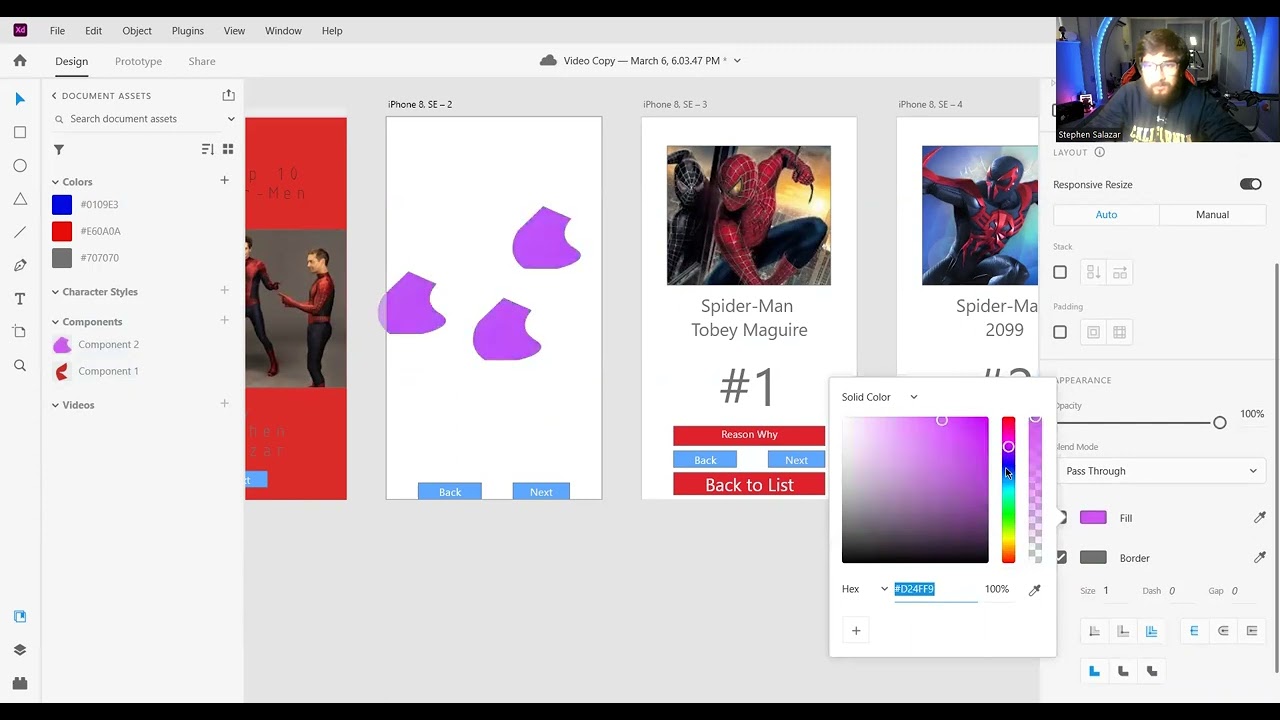1280x720 pixels.
Task: Click the purple Fill color swatch
Action: (1093, 518)
